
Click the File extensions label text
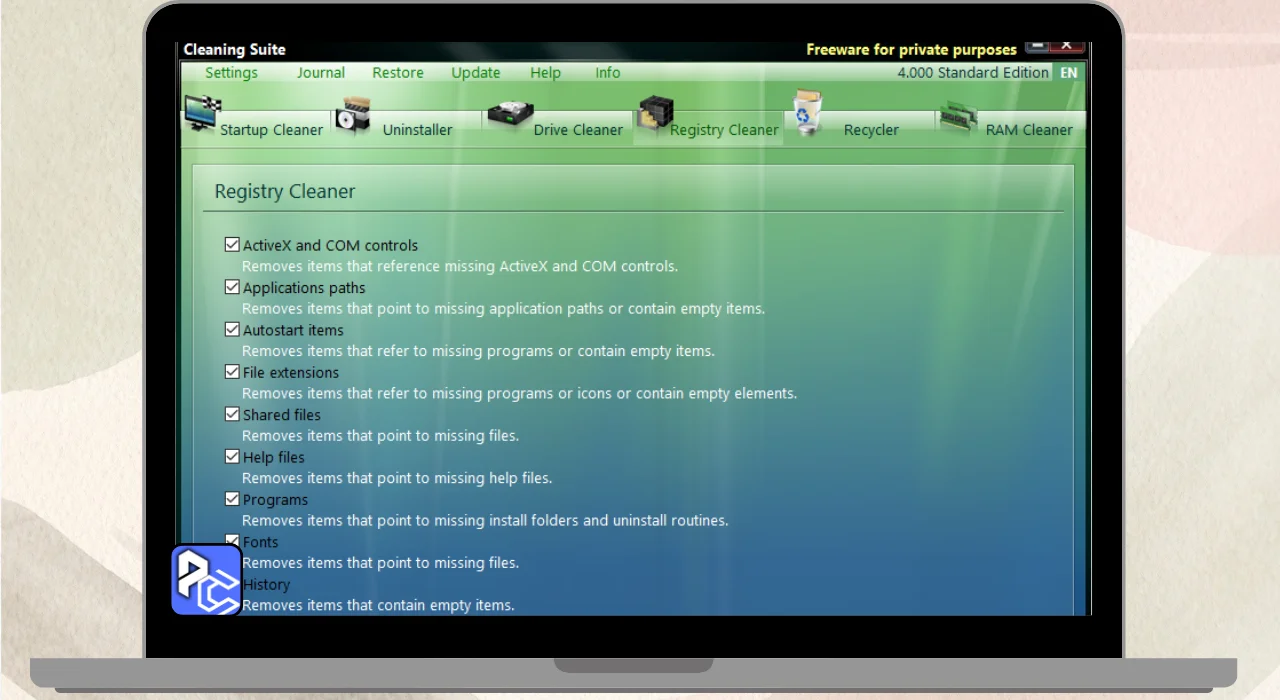[x=291, y=373]
